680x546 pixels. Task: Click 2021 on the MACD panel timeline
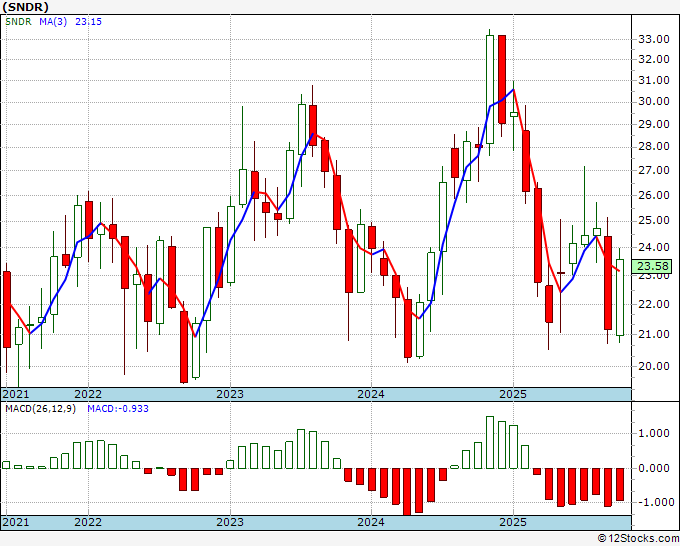[x=16, y=522]
